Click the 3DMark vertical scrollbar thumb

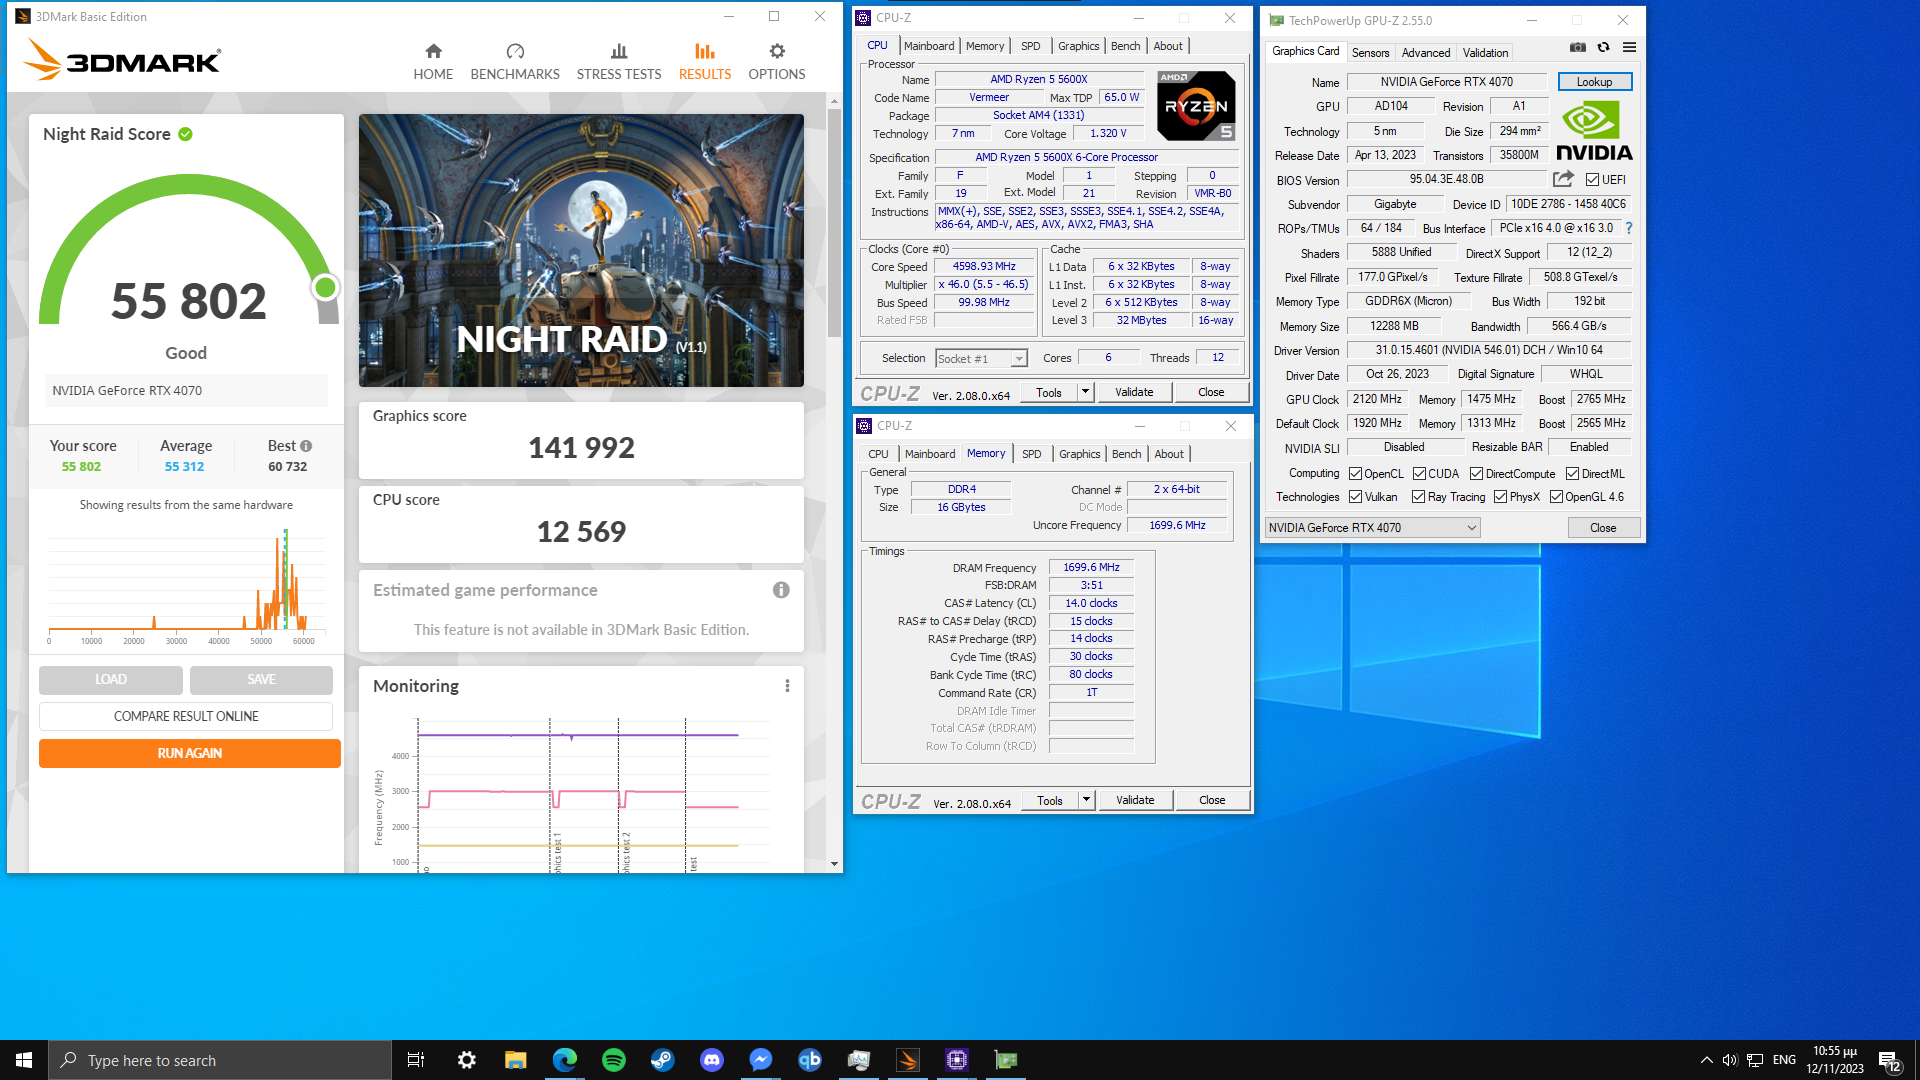(x=834, y=222)
